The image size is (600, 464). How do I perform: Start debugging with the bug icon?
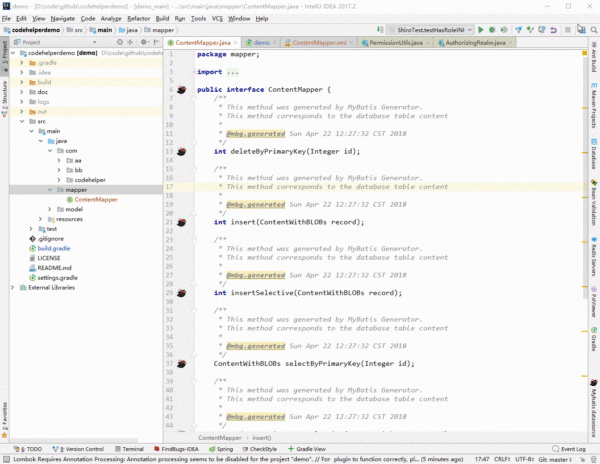[492, 30]
